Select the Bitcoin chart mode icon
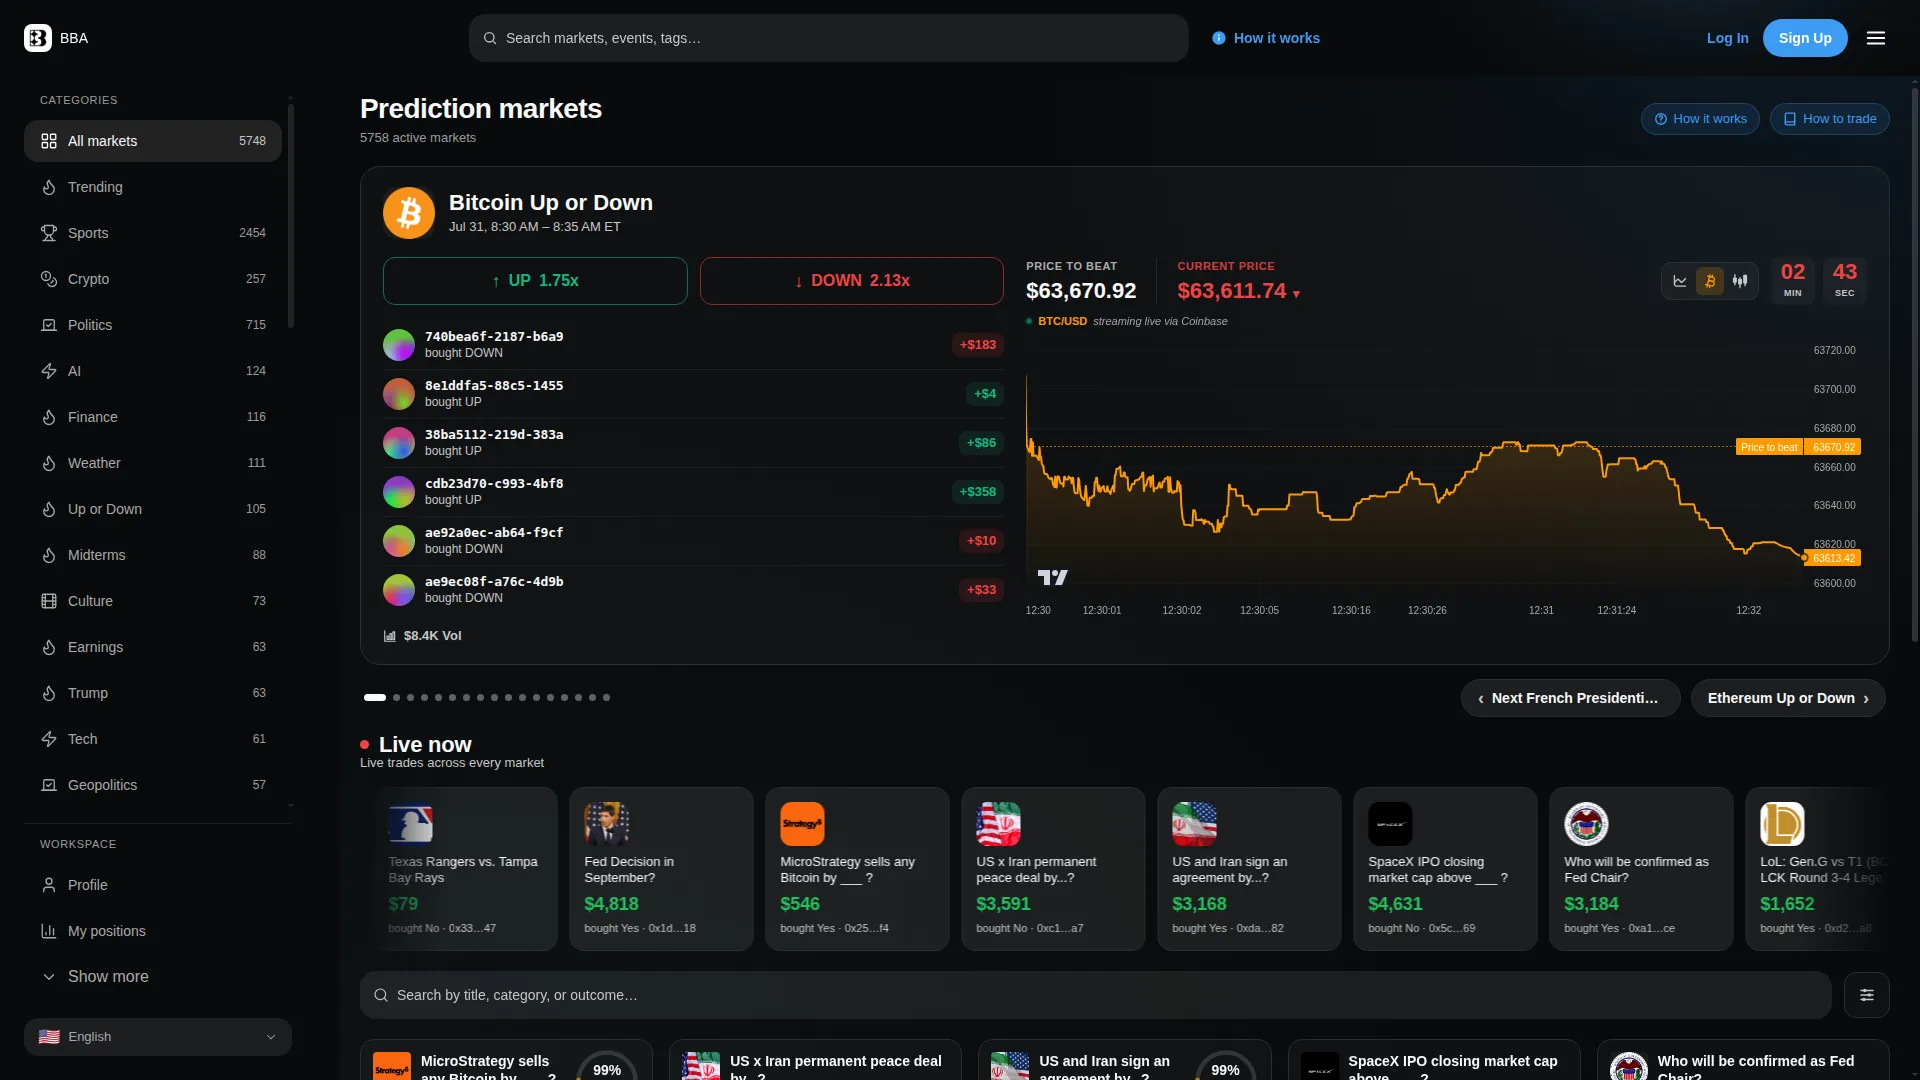Image resolution: width=1920 pixels, height=1080 pixels. tap(1710, 281)
